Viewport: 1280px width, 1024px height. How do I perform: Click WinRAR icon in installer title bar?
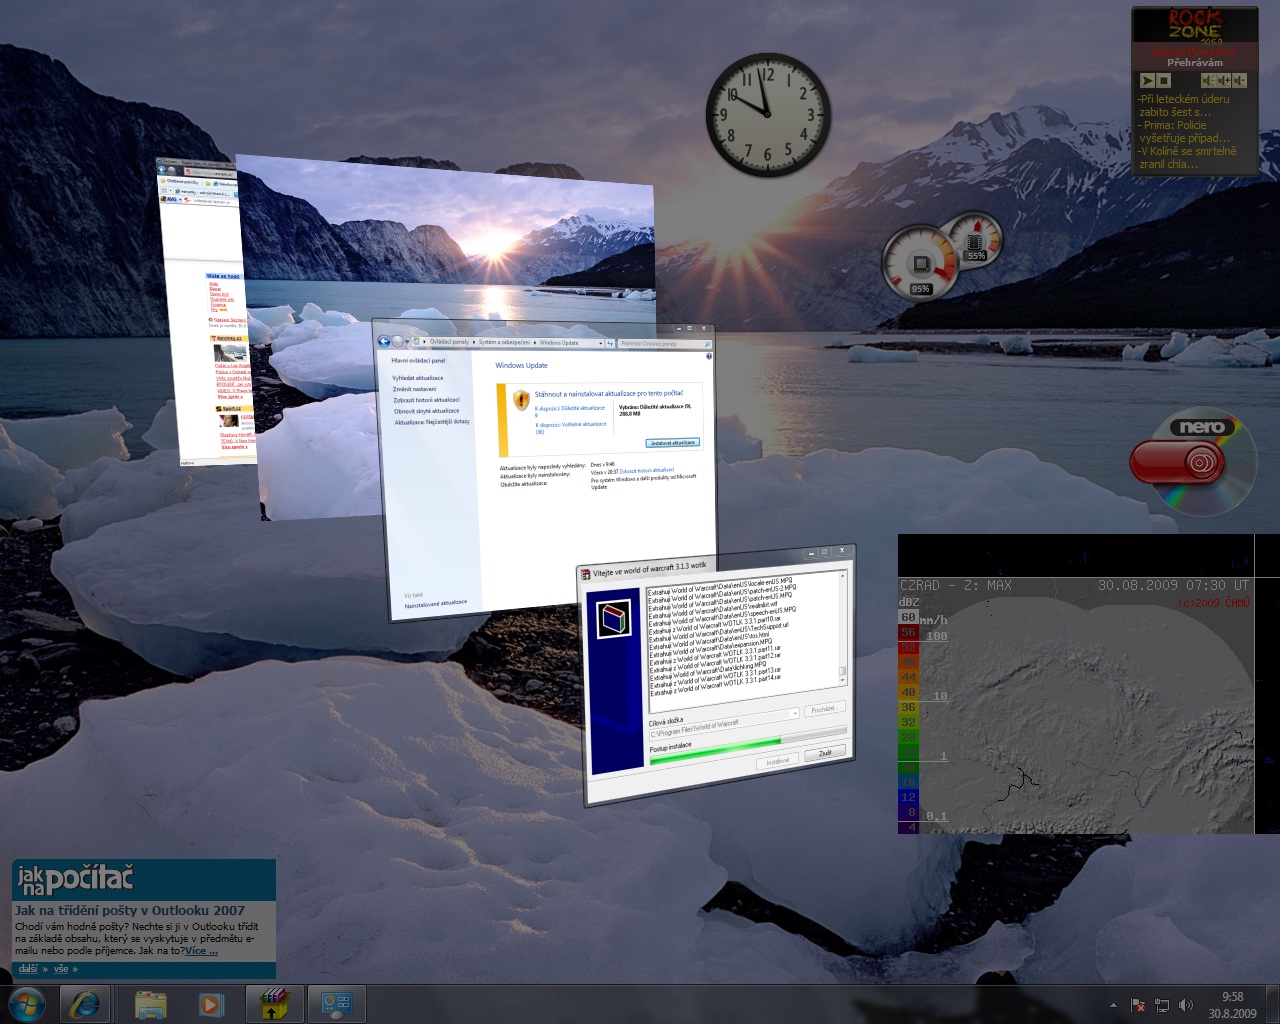(585, 574)
